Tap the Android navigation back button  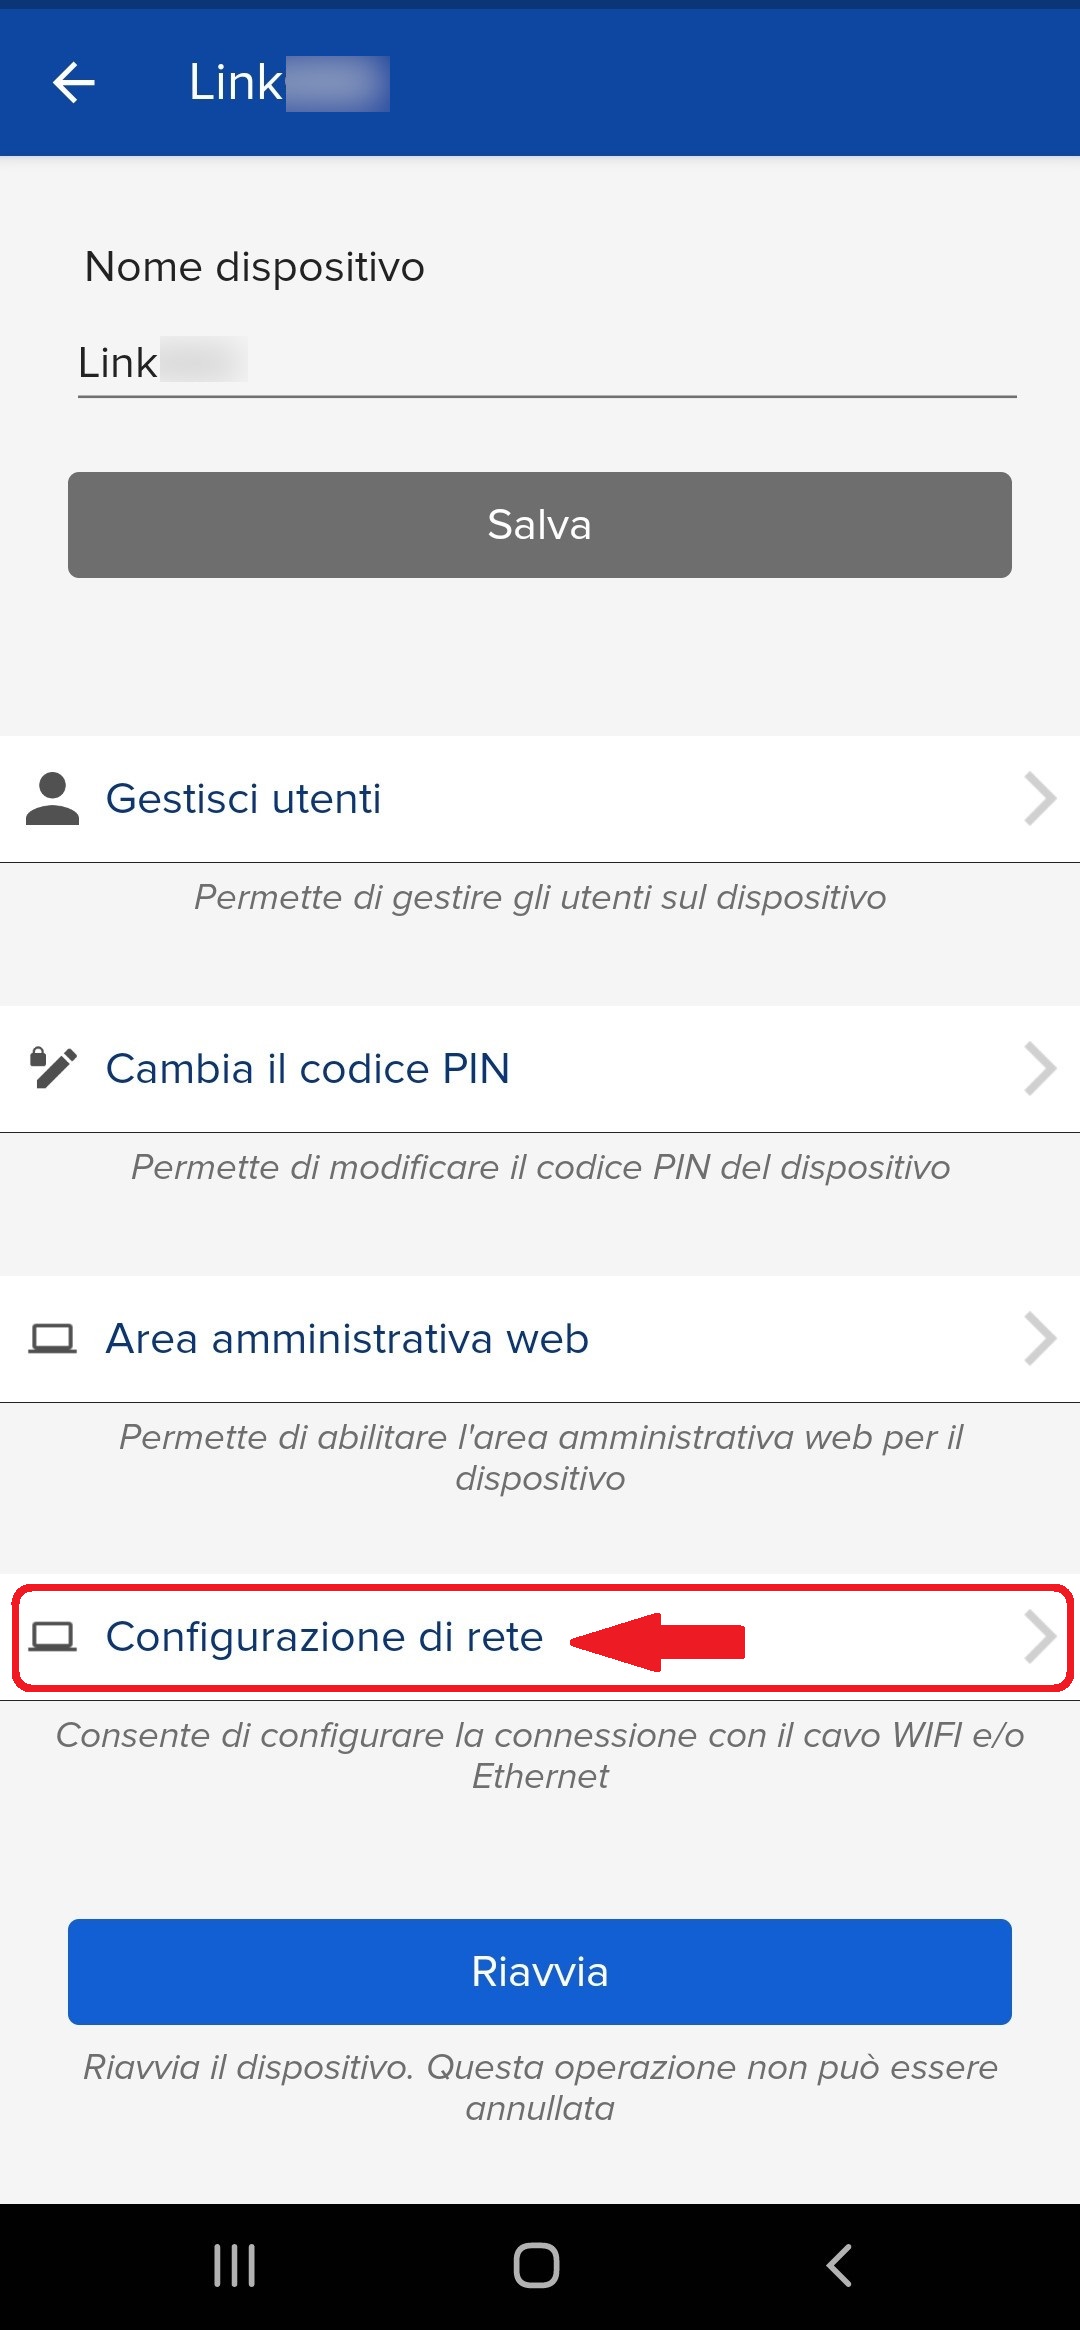click(x=840, y=2265)
